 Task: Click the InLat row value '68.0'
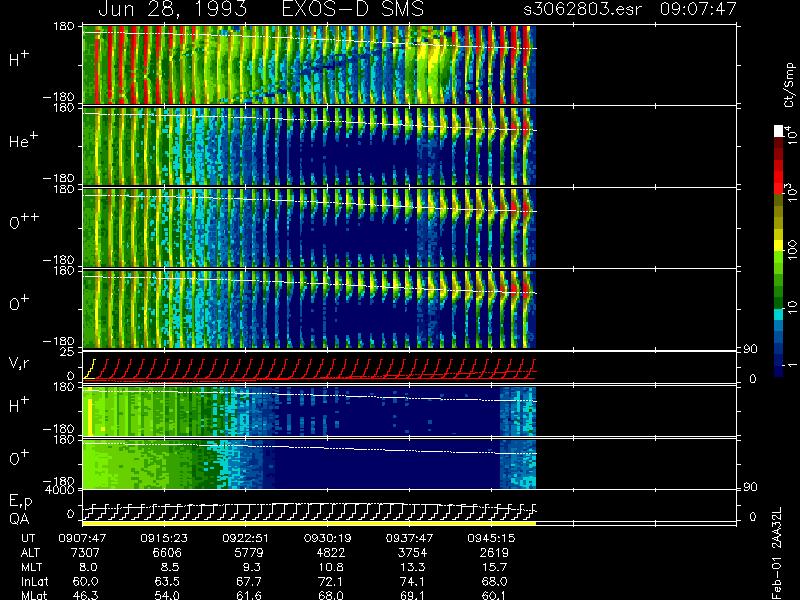494,581
